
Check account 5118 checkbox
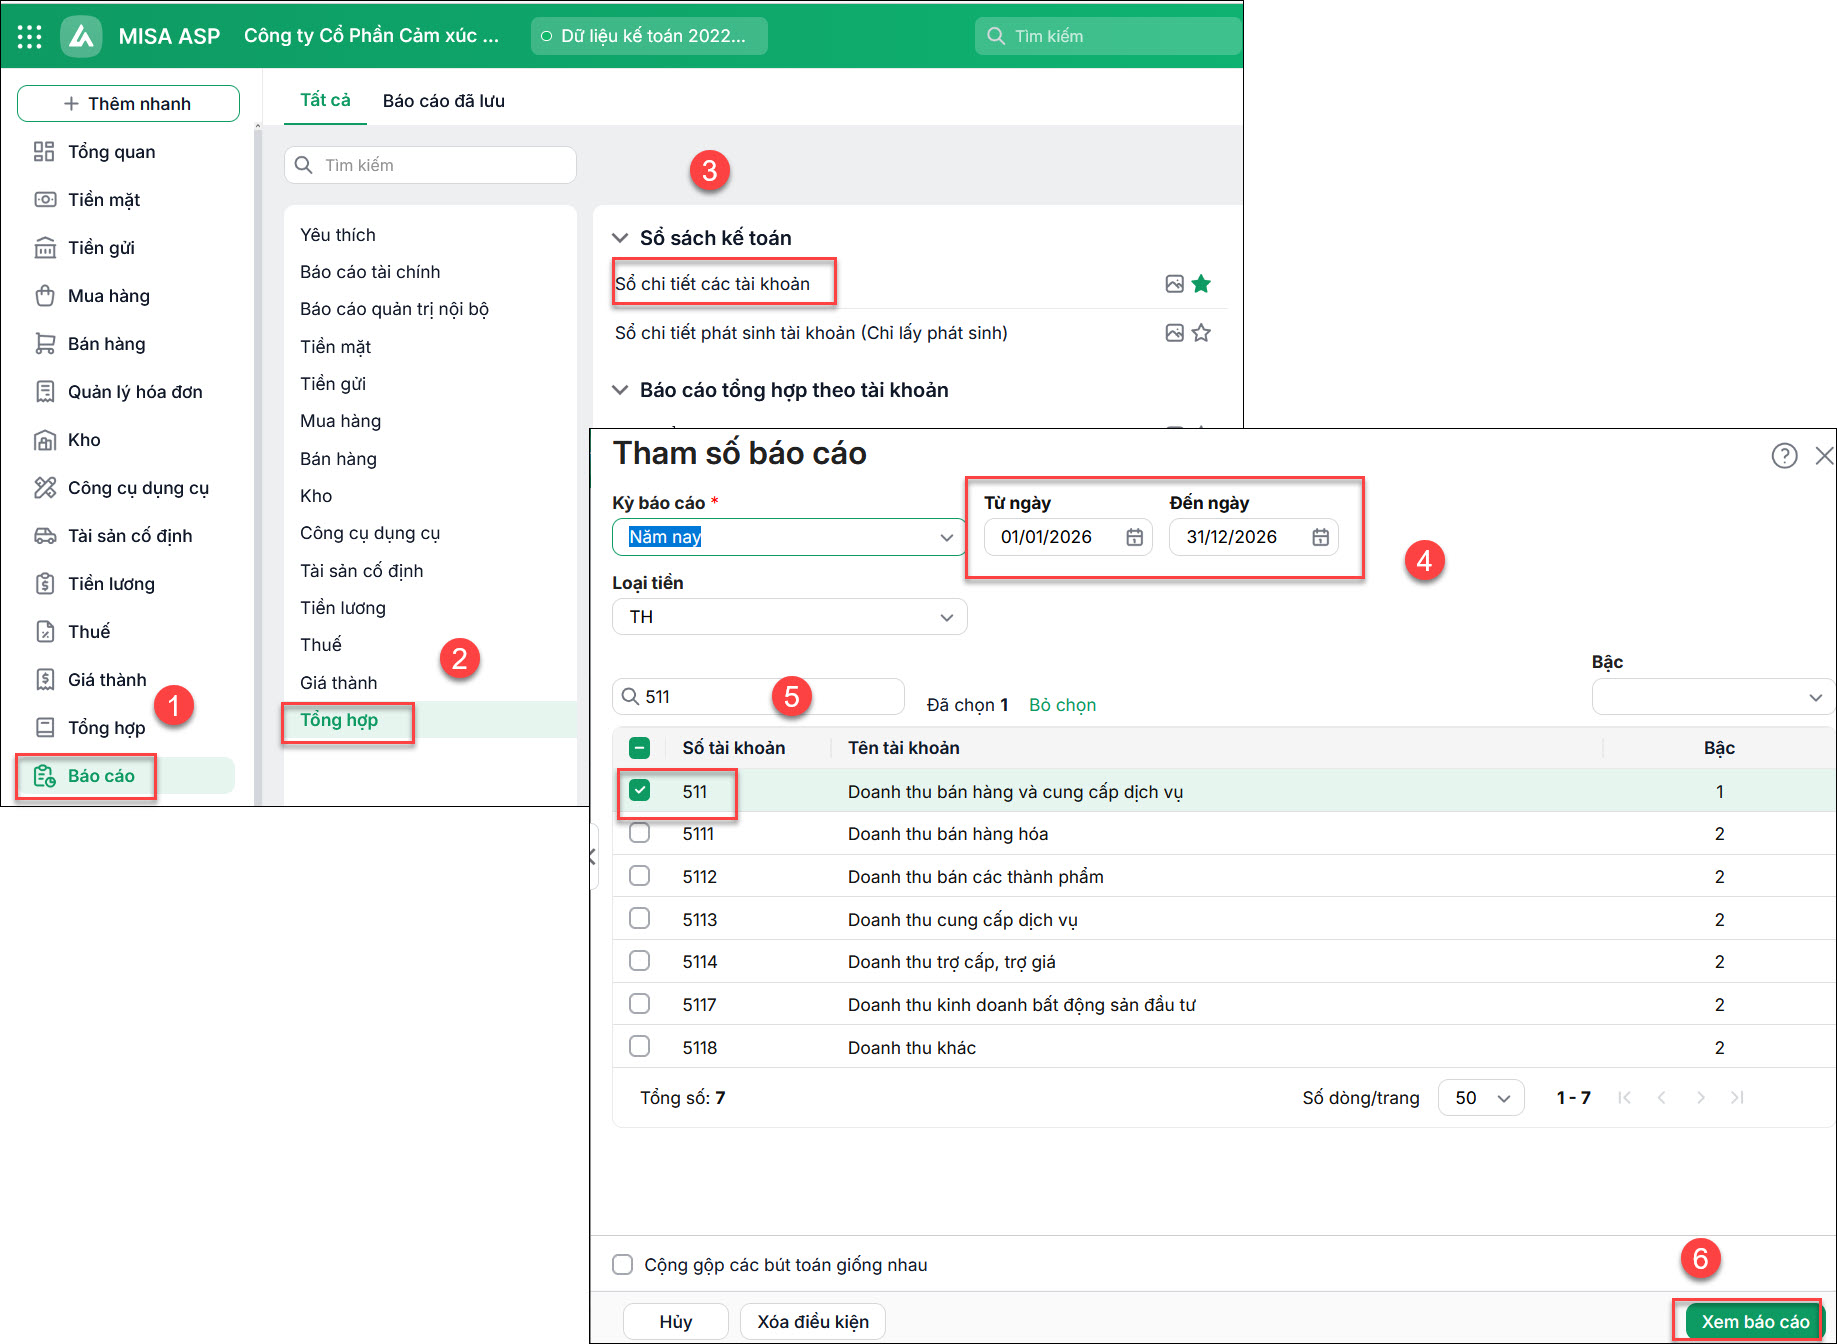640,1046
